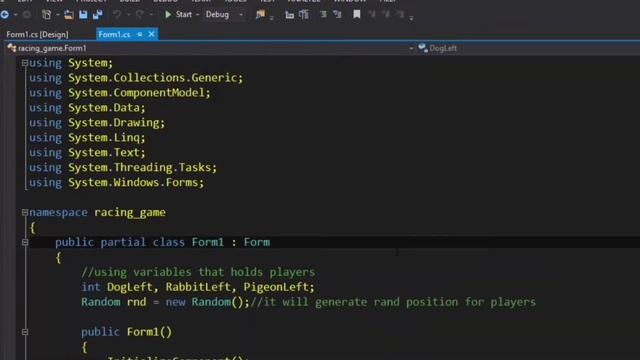Click the first greyed icon right of the bookmark

coord(372,15)
